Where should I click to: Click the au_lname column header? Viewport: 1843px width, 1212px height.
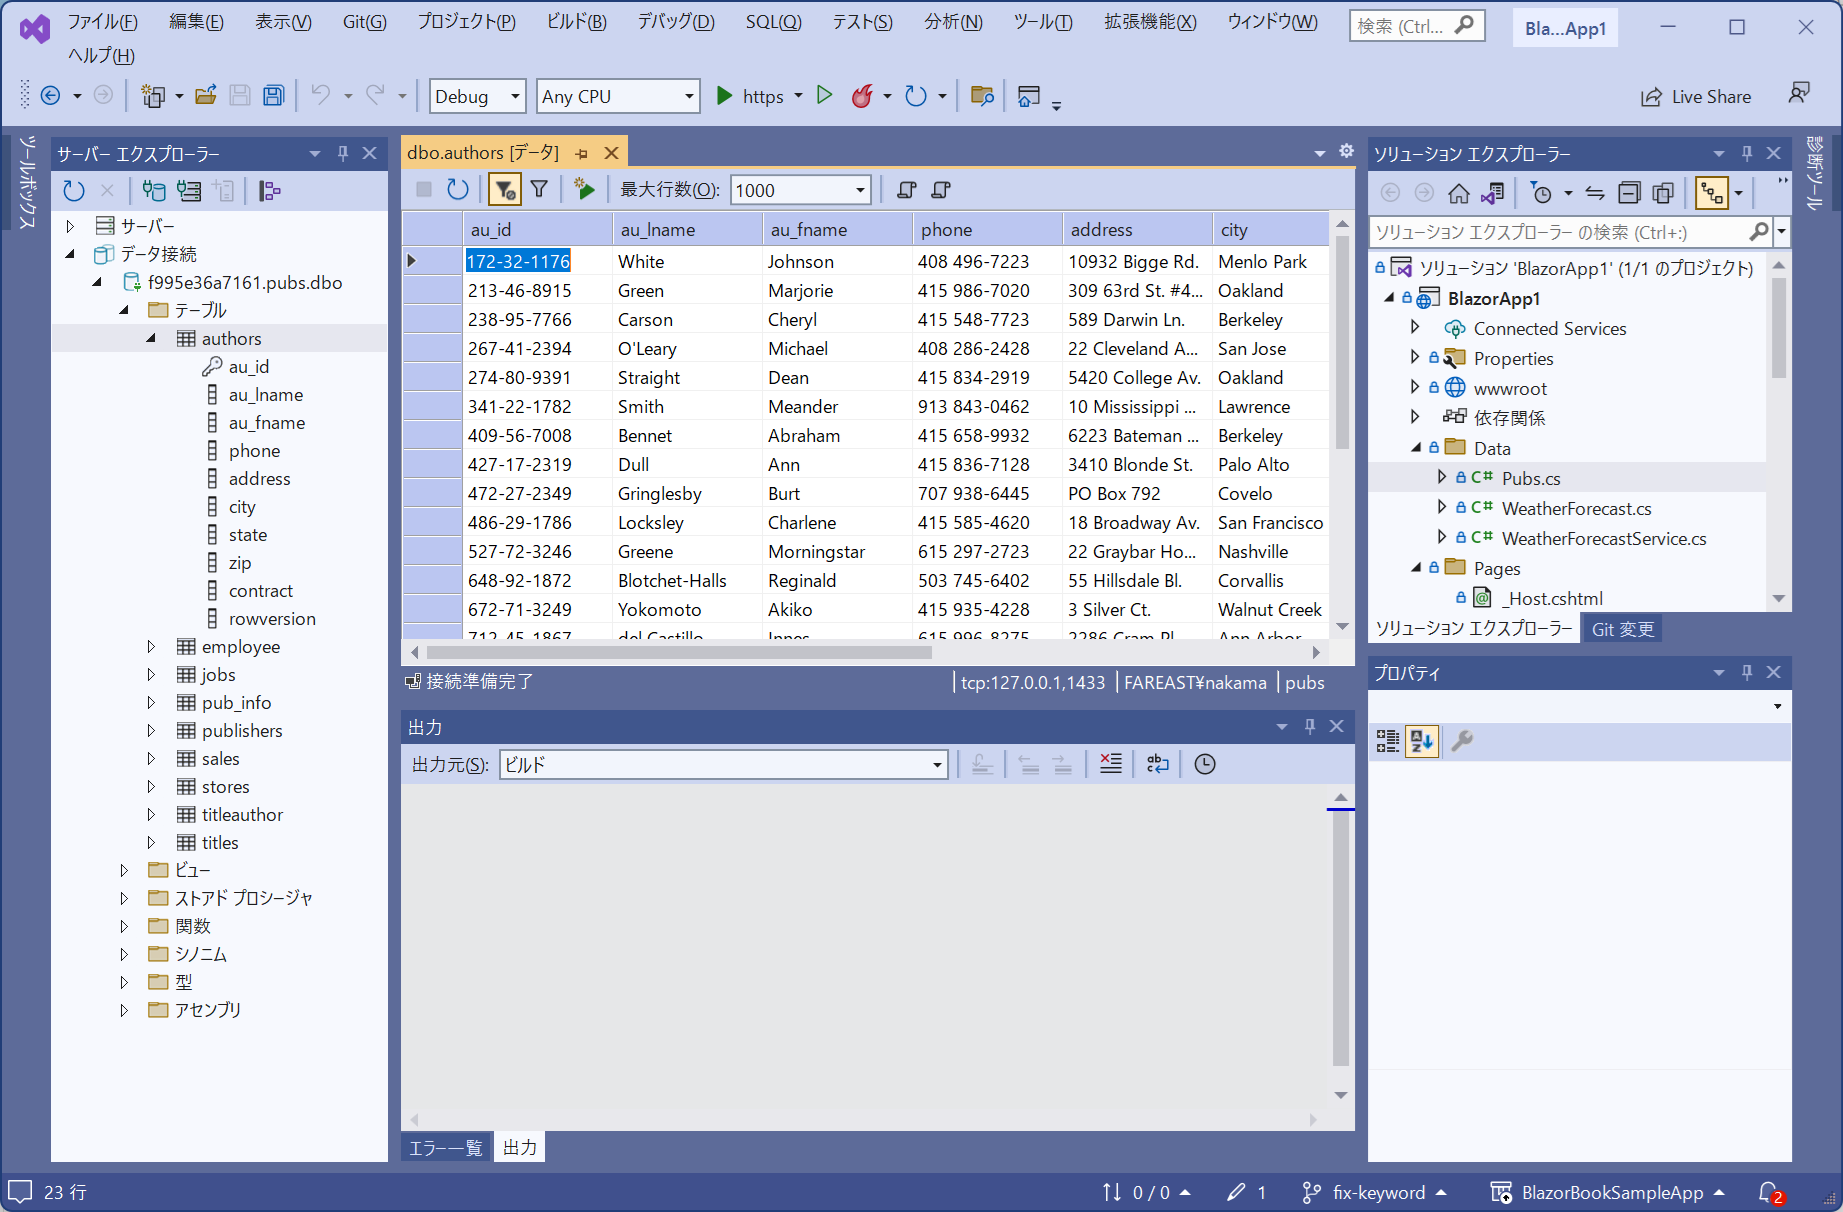(x=687, y=230)
